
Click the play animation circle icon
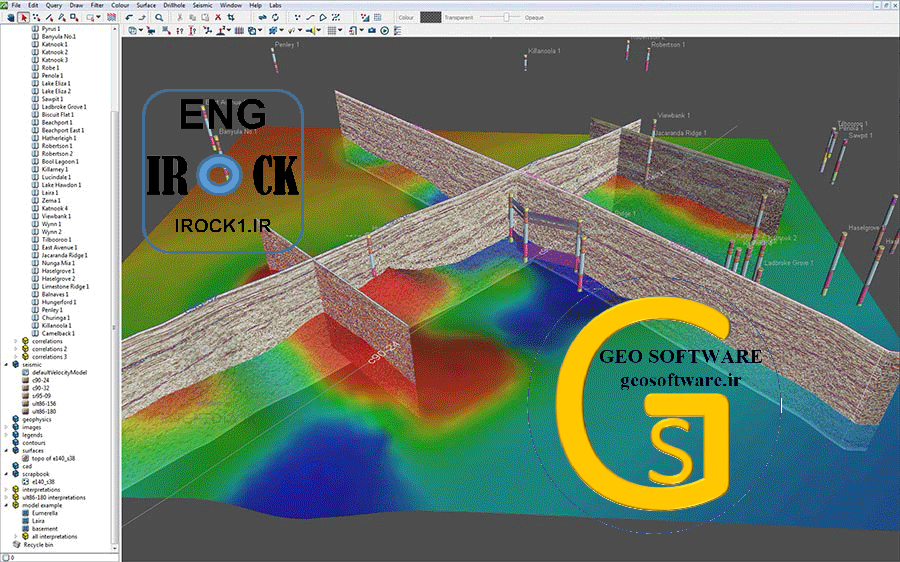click(x=385, y=30)
